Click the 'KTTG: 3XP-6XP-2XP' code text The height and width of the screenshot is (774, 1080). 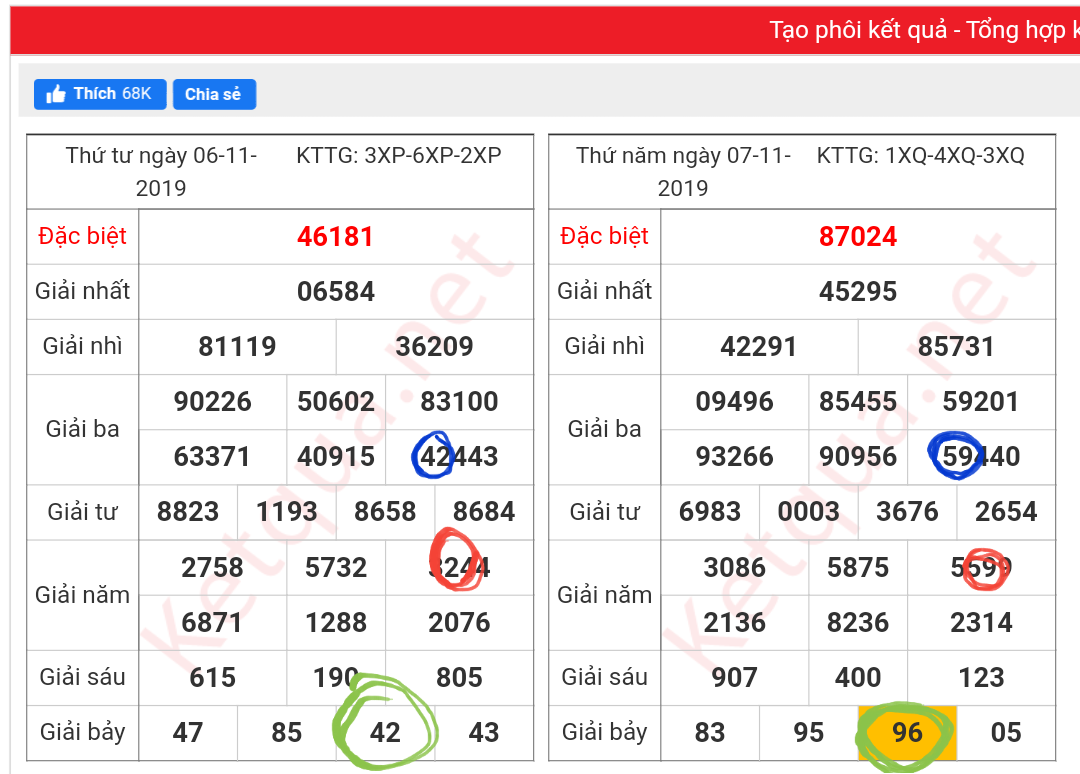click(x=398, y=156)
